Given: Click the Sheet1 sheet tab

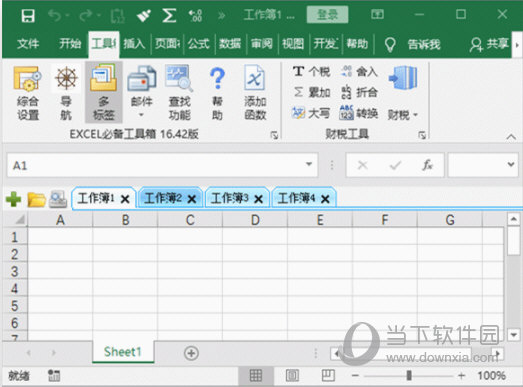Looking at the screenshot, I should pos(123,352).
